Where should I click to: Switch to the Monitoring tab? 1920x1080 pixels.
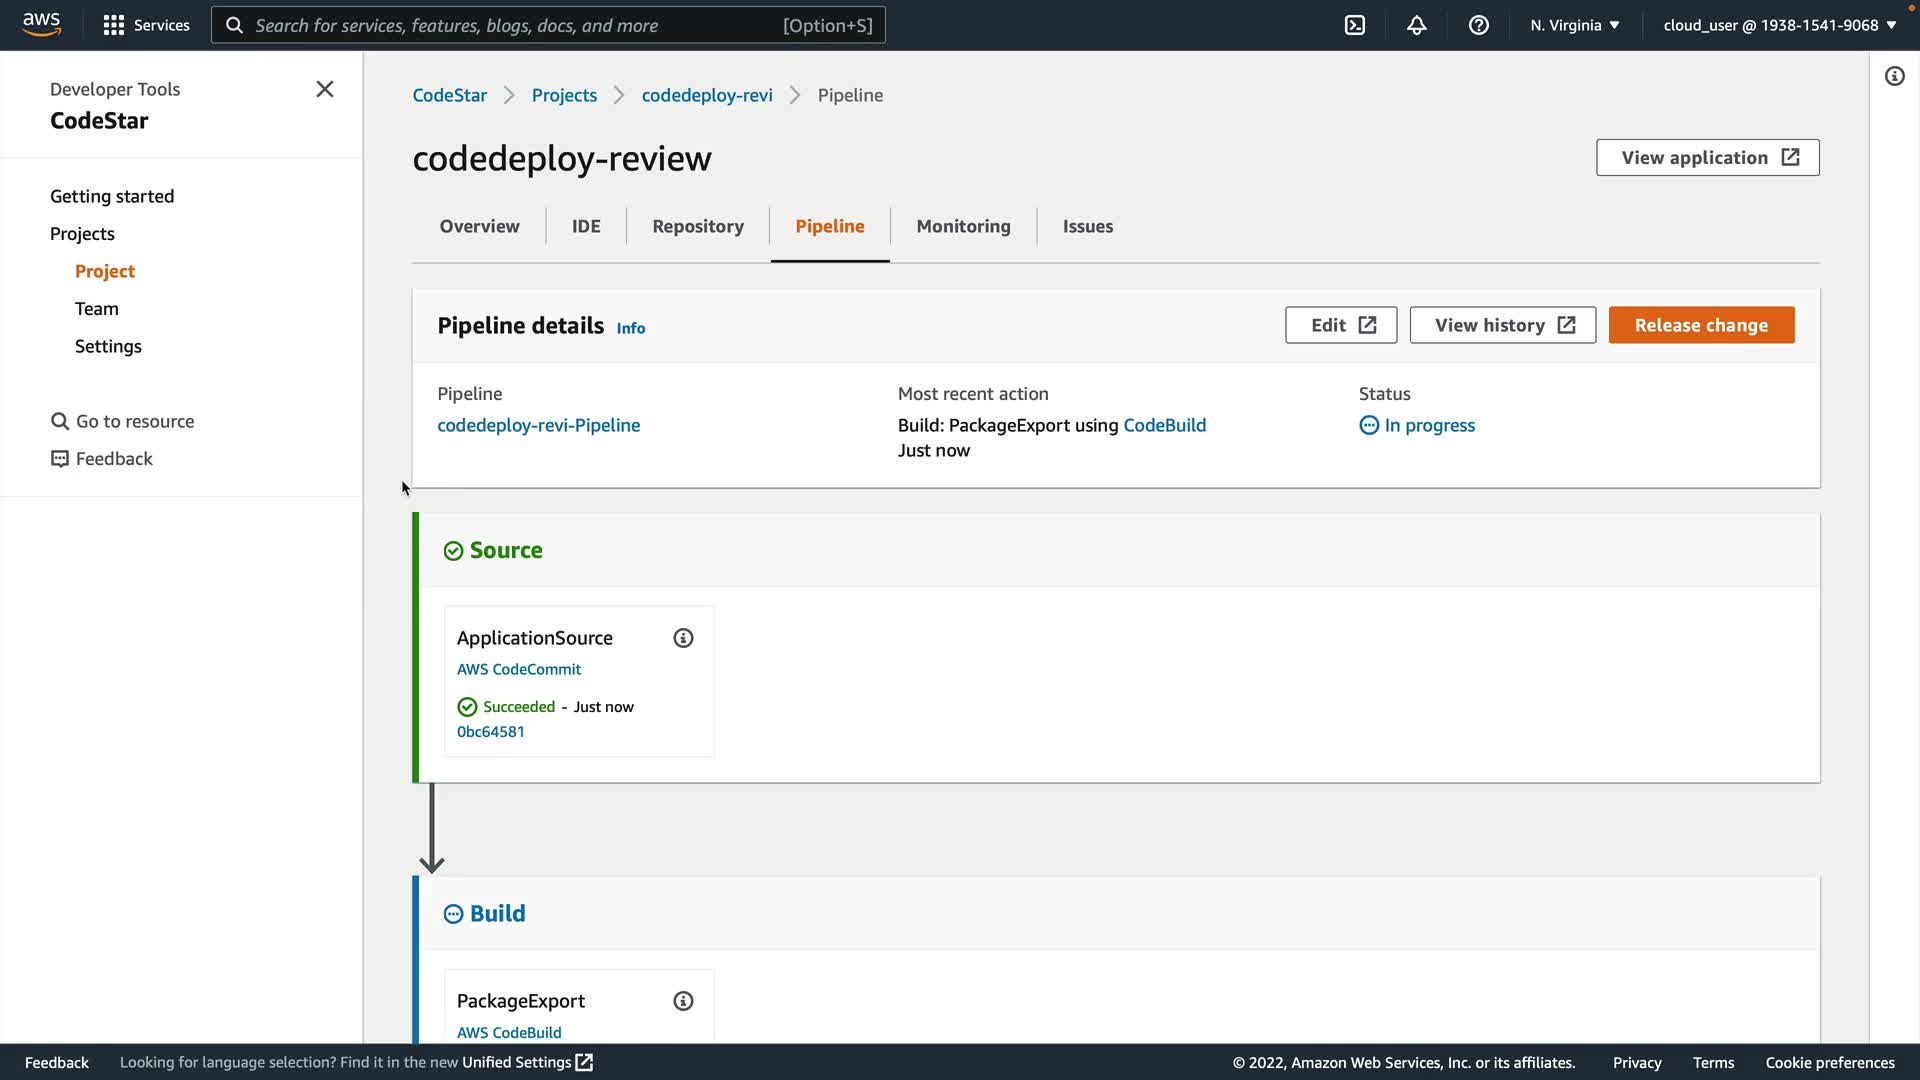point(963,226)
